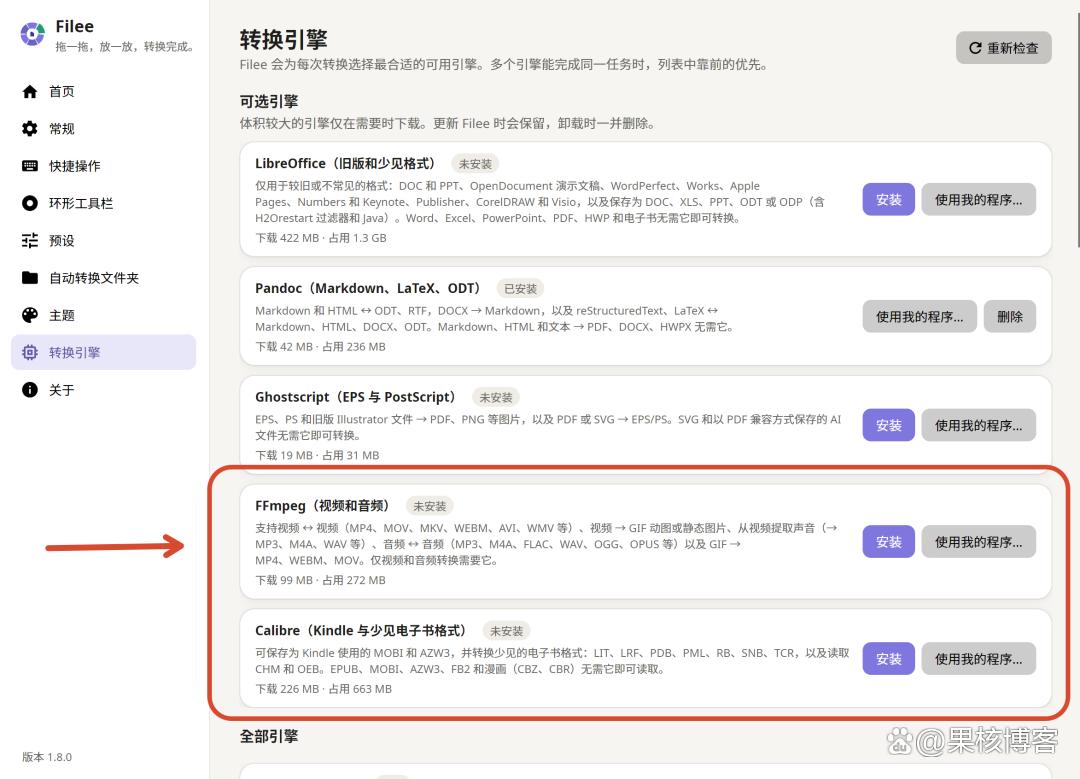
Task: Click the folder icon beside 自动转换文件夹
Action: click(30, 278)
